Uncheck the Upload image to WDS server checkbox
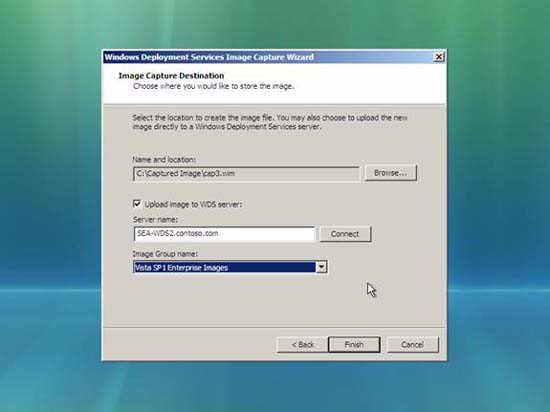 pos(137,204)
